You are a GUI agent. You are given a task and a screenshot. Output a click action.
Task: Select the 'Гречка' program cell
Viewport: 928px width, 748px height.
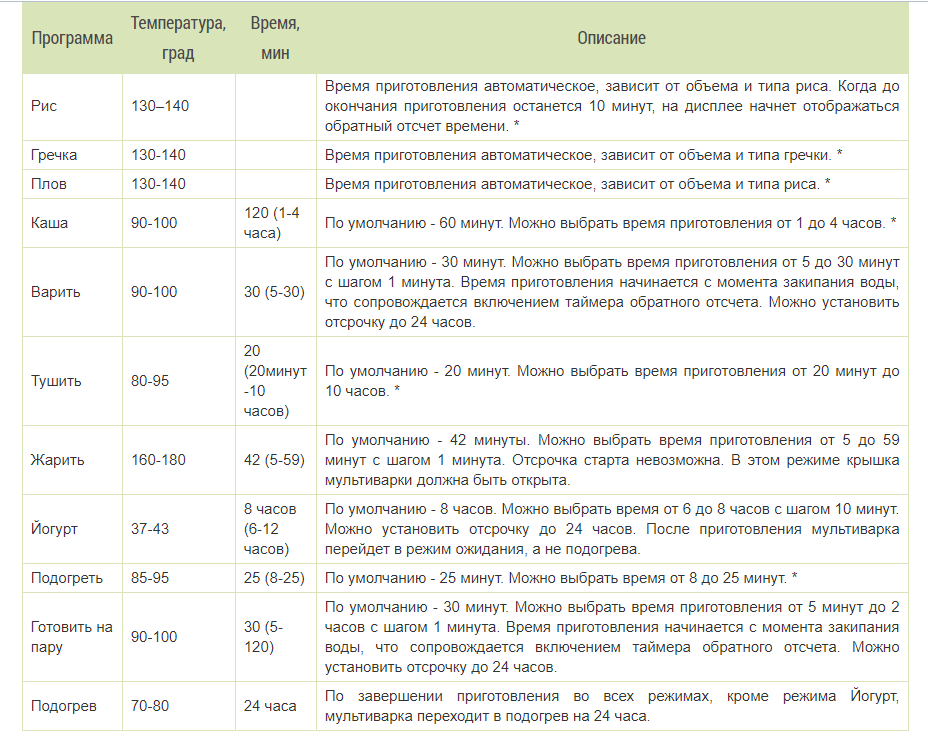[x=72, y=155]
